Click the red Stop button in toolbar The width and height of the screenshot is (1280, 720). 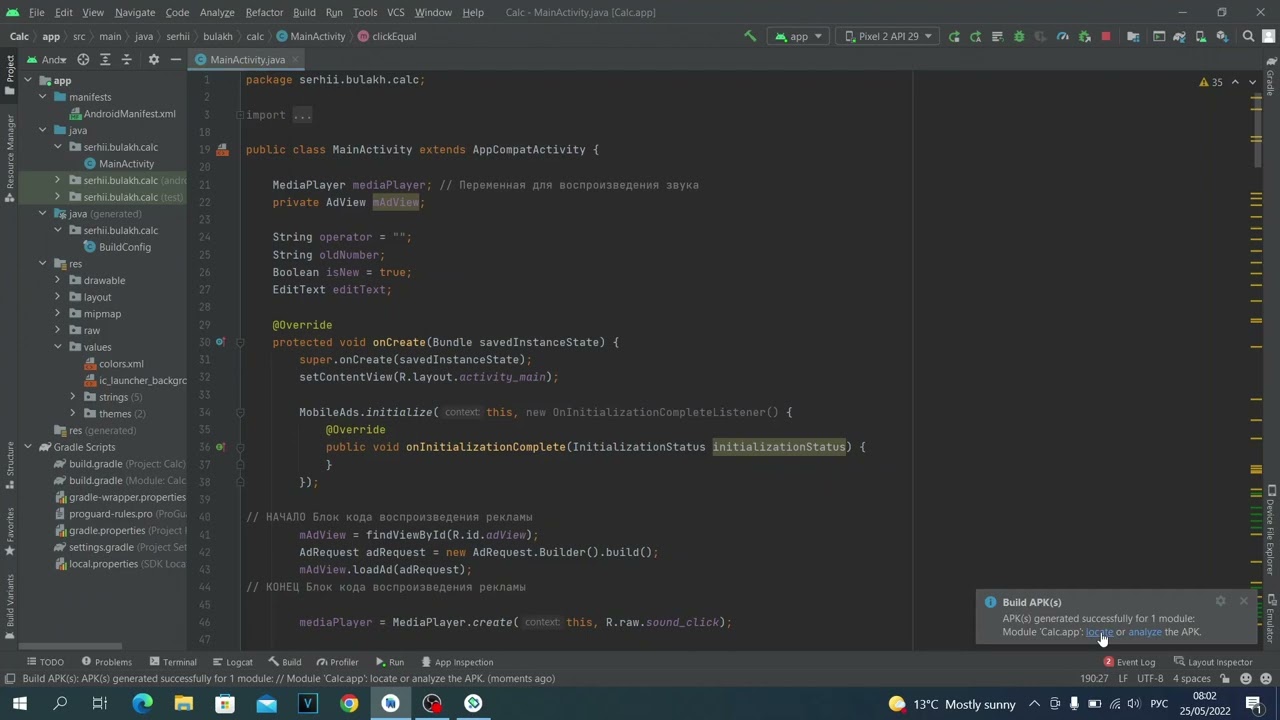[x=1106, y=36]
